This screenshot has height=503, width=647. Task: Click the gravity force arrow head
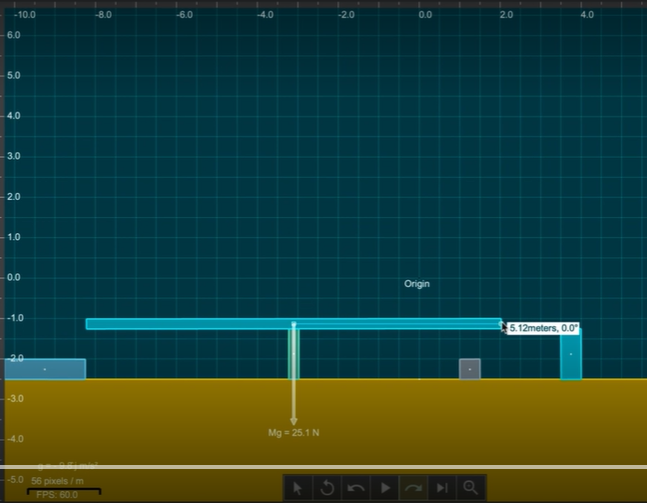coord(293,421)
